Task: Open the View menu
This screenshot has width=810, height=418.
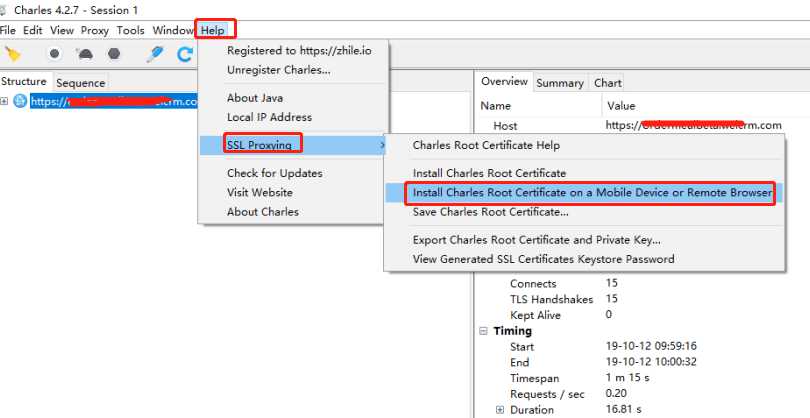Action: coord(62,30)
